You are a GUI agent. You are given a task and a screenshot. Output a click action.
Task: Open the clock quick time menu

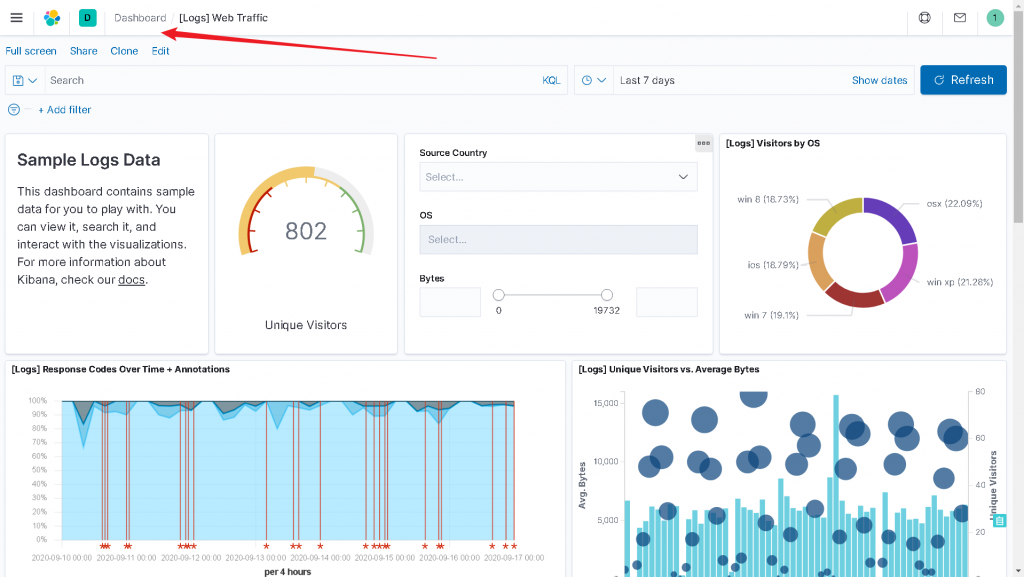point(594,80)
